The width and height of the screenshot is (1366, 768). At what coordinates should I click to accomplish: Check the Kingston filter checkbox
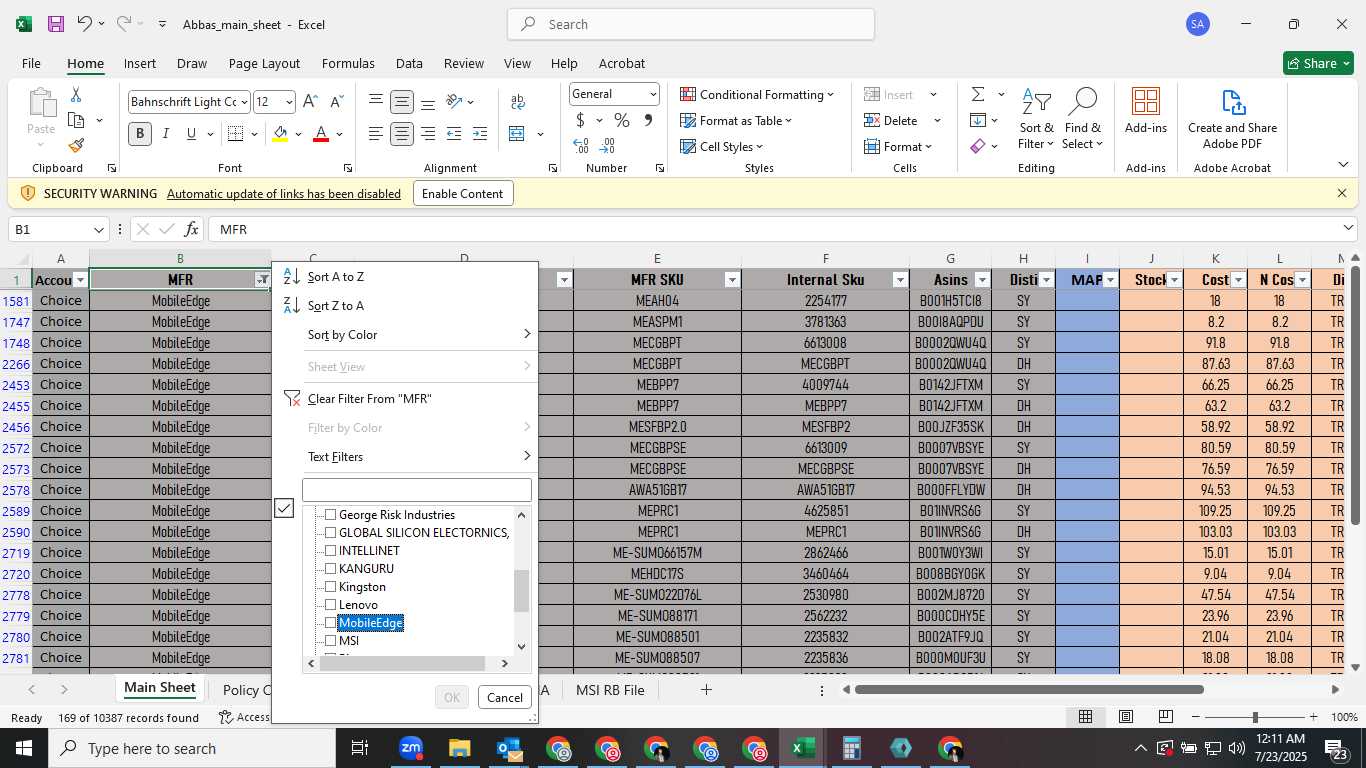(331, 587)
